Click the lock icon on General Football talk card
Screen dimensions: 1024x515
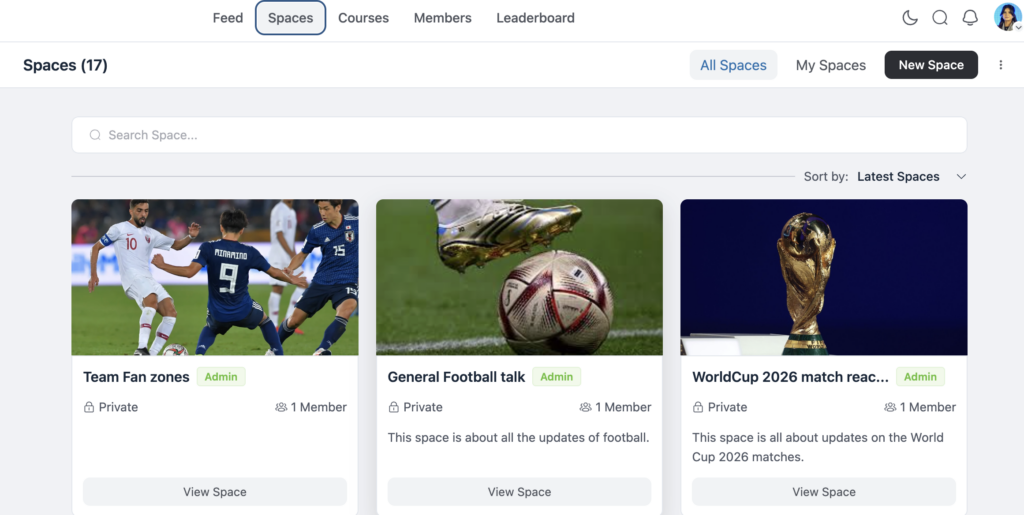point(394,407)
